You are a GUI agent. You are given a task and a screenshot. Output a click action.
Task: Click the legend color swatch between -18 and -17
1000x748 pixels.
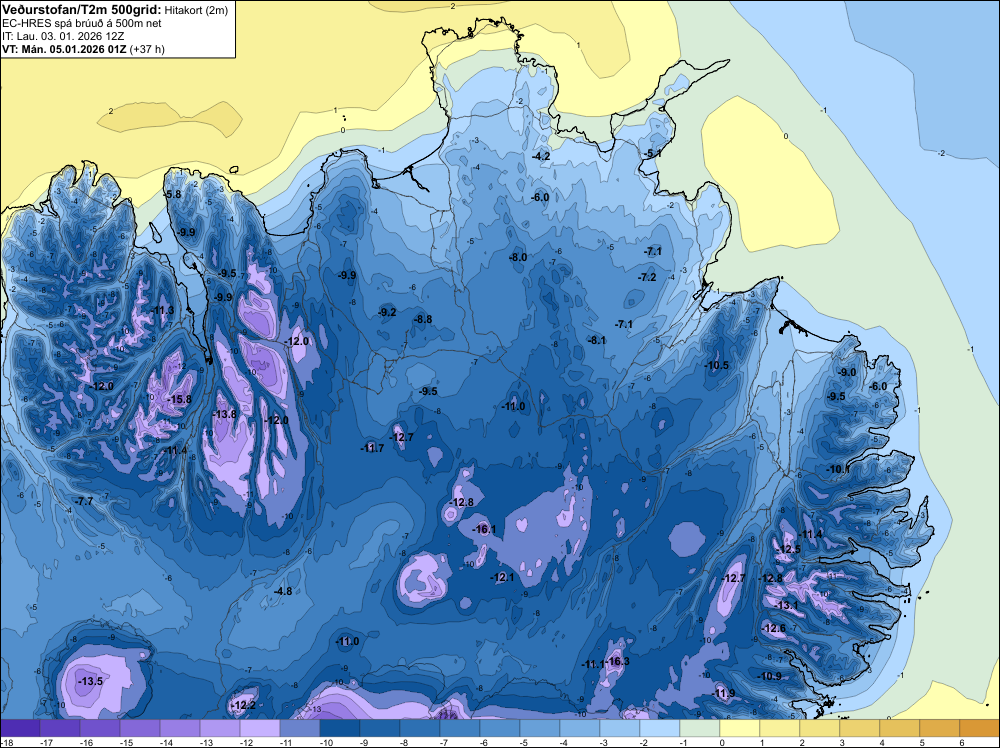pos(20,728)
